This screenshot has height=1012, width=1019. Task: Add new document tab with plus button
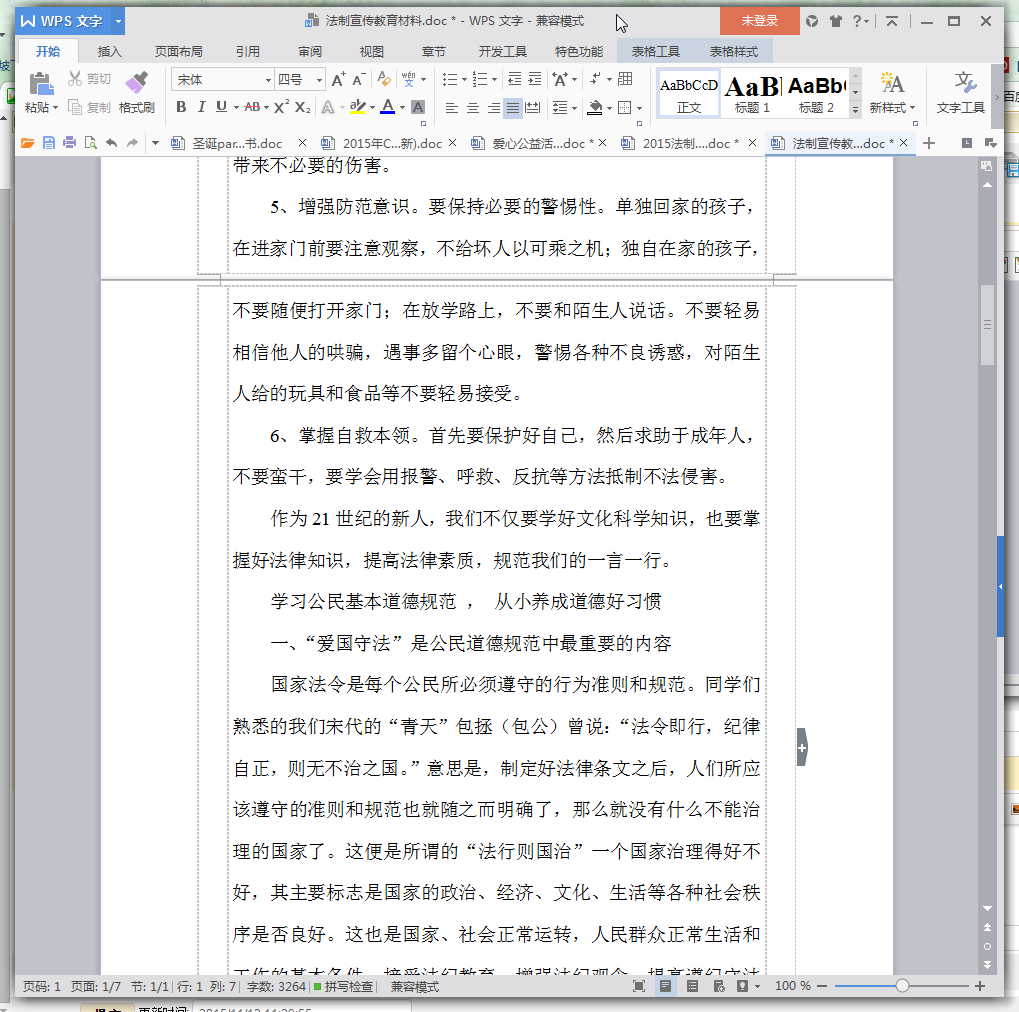[x=929, y=143]
